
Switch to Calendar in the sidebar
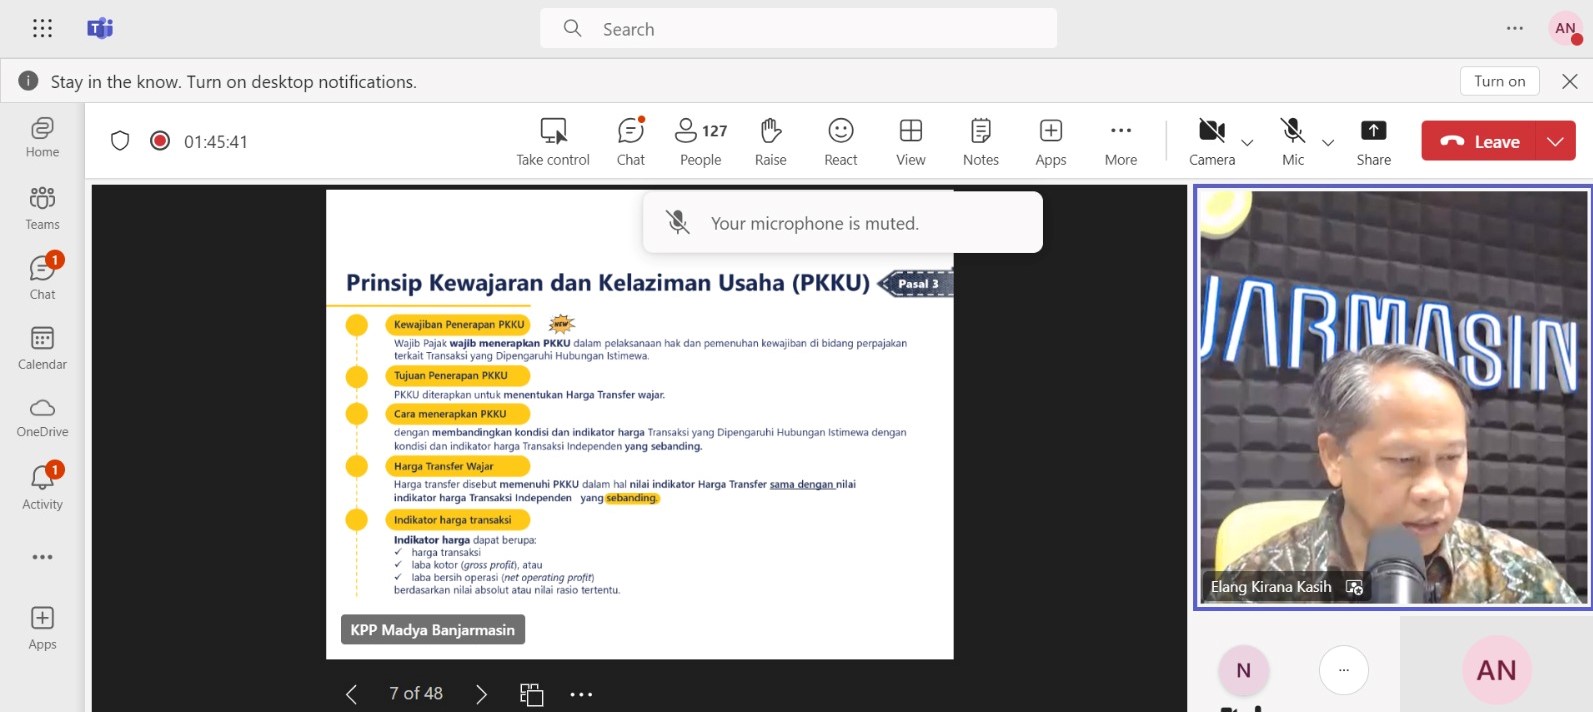(42, 347)
